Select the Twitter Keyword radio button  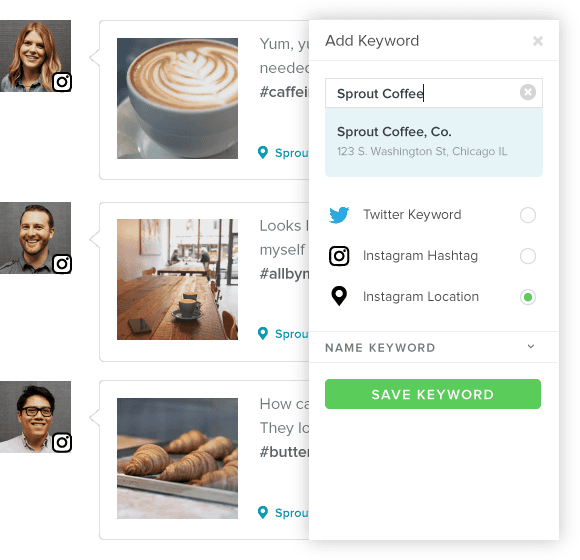tap(528, 215)
